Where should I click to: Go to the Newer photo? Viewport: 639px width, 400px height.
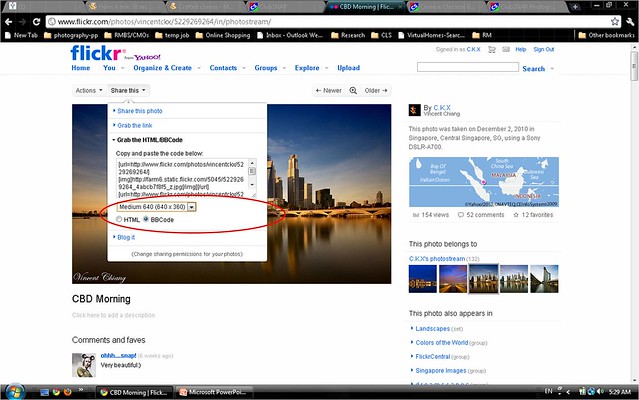[x=329, y=90]
